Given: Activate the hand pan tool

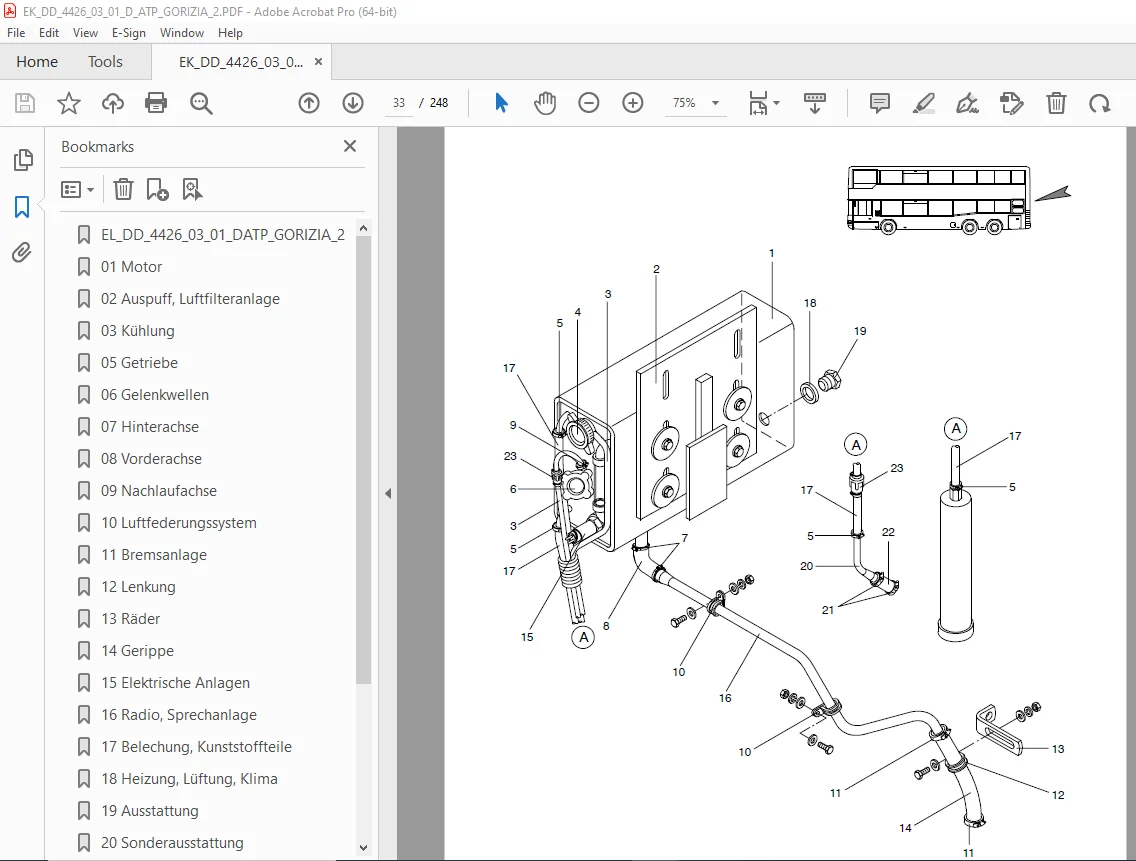Looking at the screenshot, I should [545, 103].
